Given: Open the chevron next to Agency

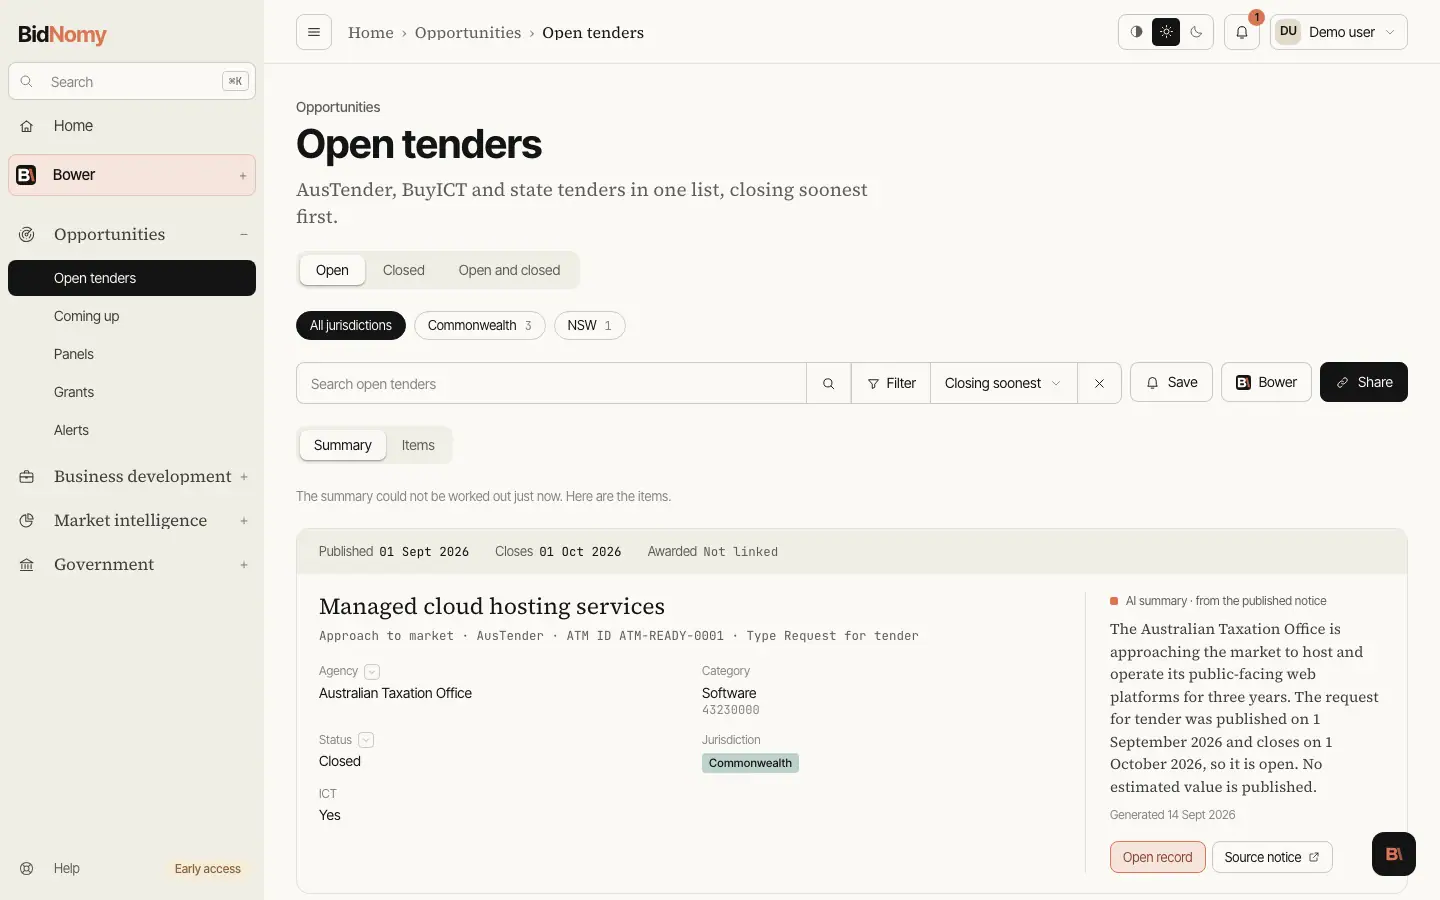Looking at the screenshot, I should pyautogui.click(x=372, y=672).
